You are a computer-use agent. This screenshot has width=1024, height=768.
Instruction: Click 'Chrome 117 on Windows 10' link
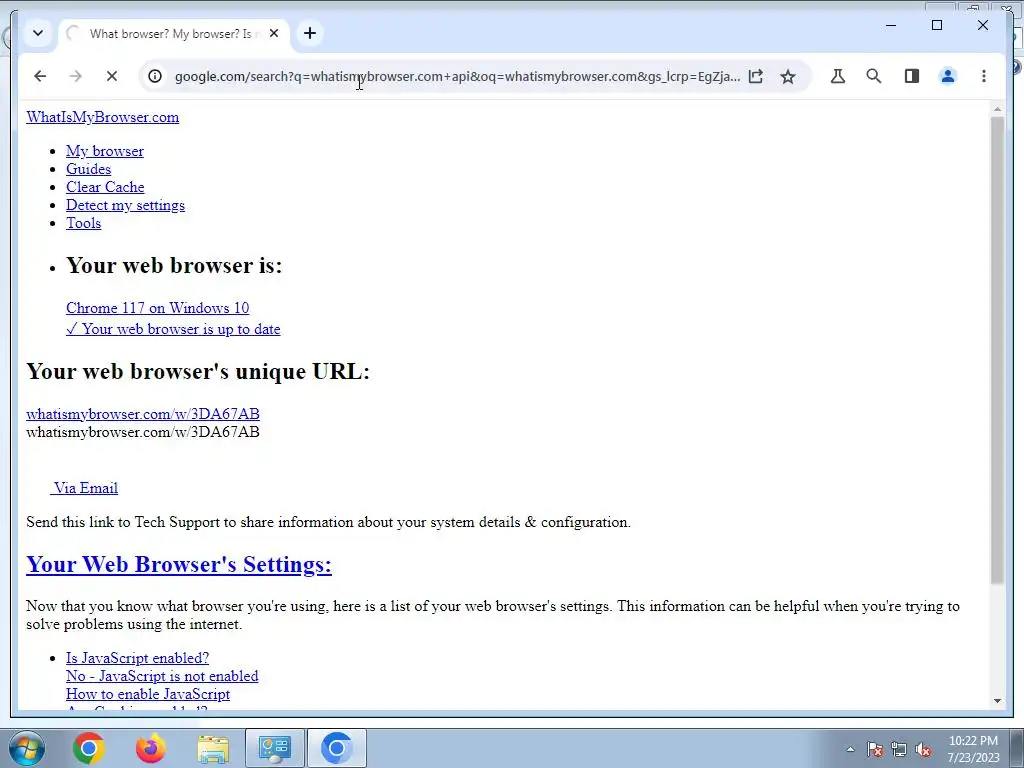157,308
